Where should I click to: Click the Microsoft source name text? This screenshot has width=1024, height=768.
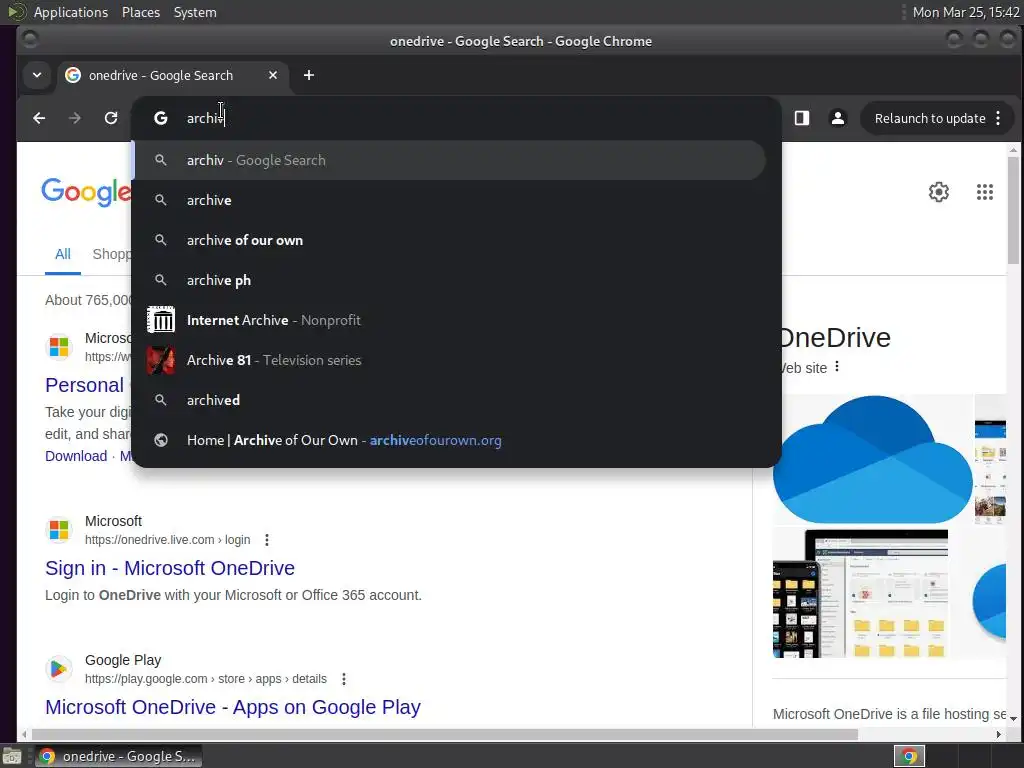click(113, 521)
